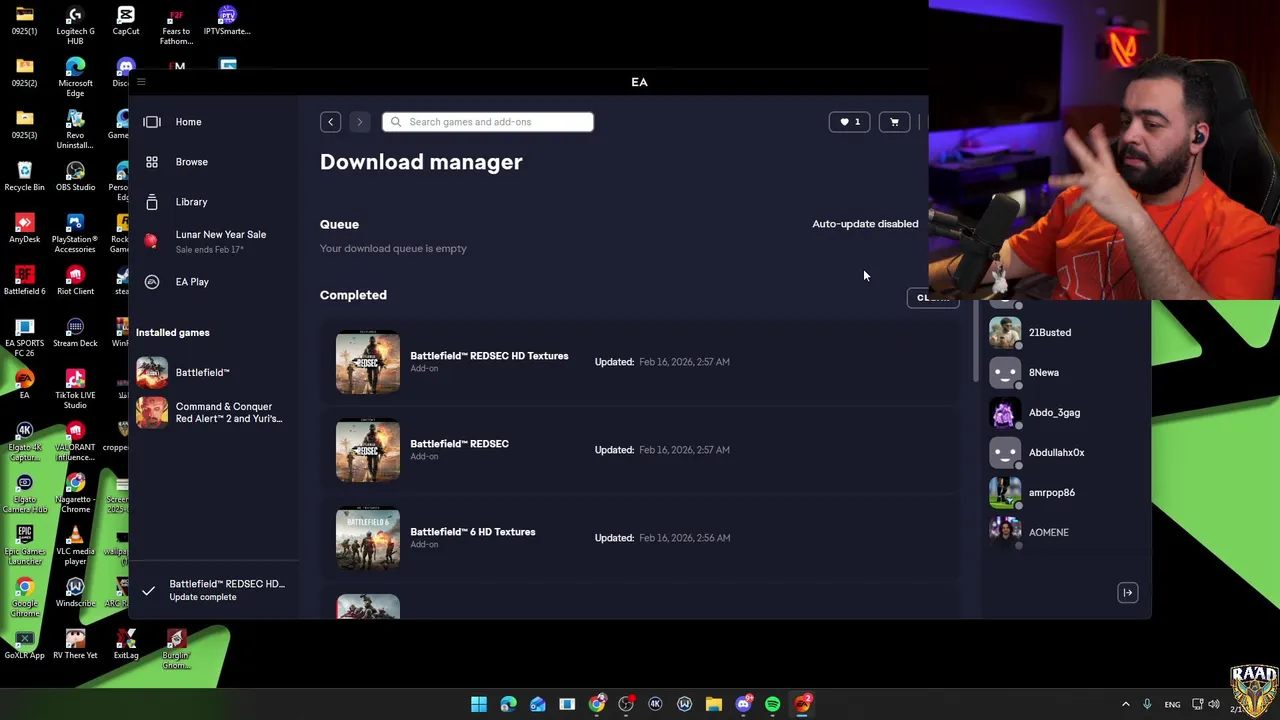Open File Explorer from the taskbar

(x=714, y=705)
